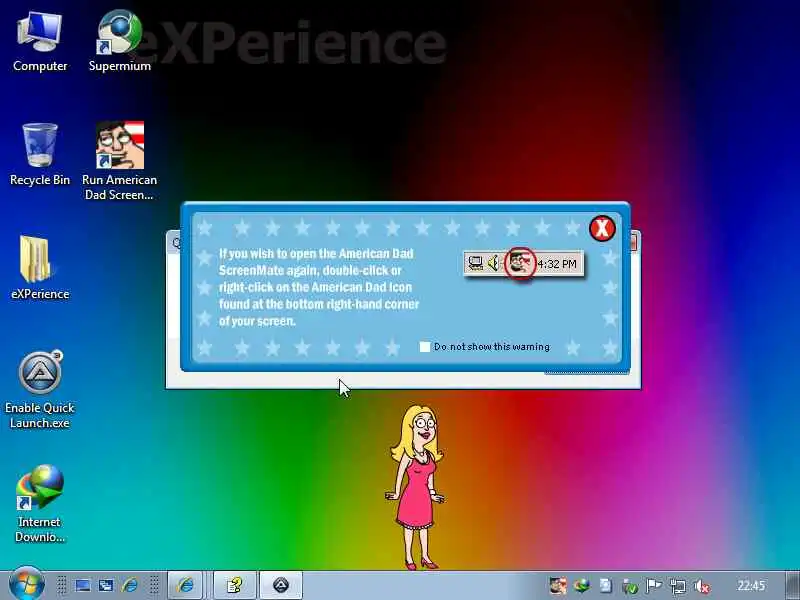This screenshot has height=600, width=800.
Task: Select Run American Dad ScreenMate shortcut
Action: (119, 161)
